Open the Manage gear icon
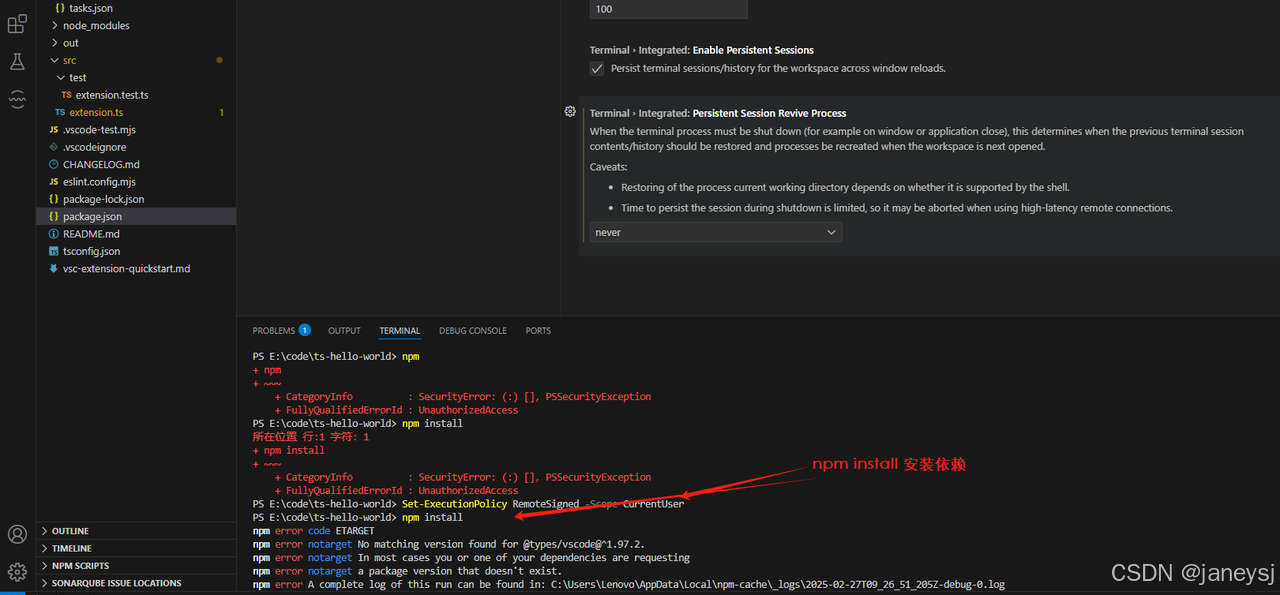1280x595 pixels. [x=17, y=572]
